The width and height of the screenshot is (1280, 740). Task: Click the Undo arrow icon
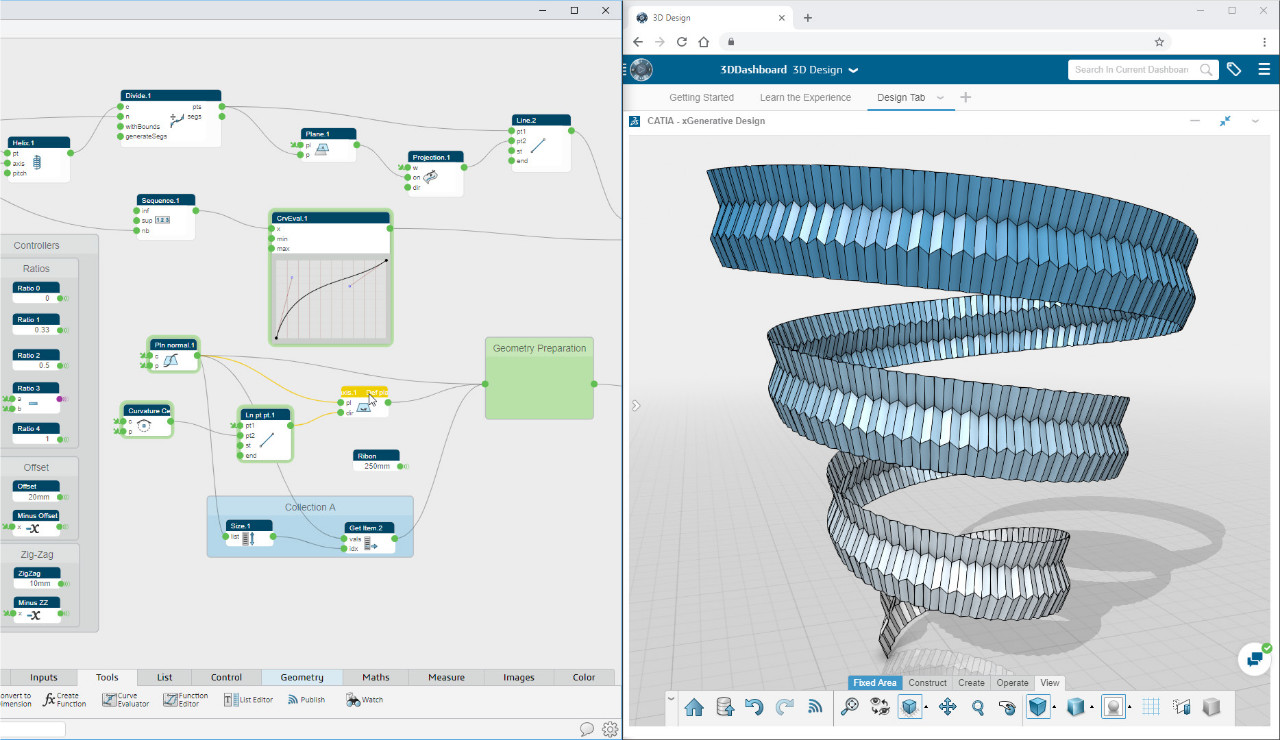(x=754, y=708)
